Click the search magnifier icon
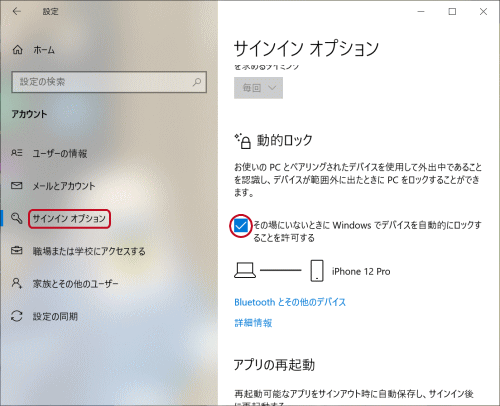This screenshot has height=406, width=500. pos(197,82)
